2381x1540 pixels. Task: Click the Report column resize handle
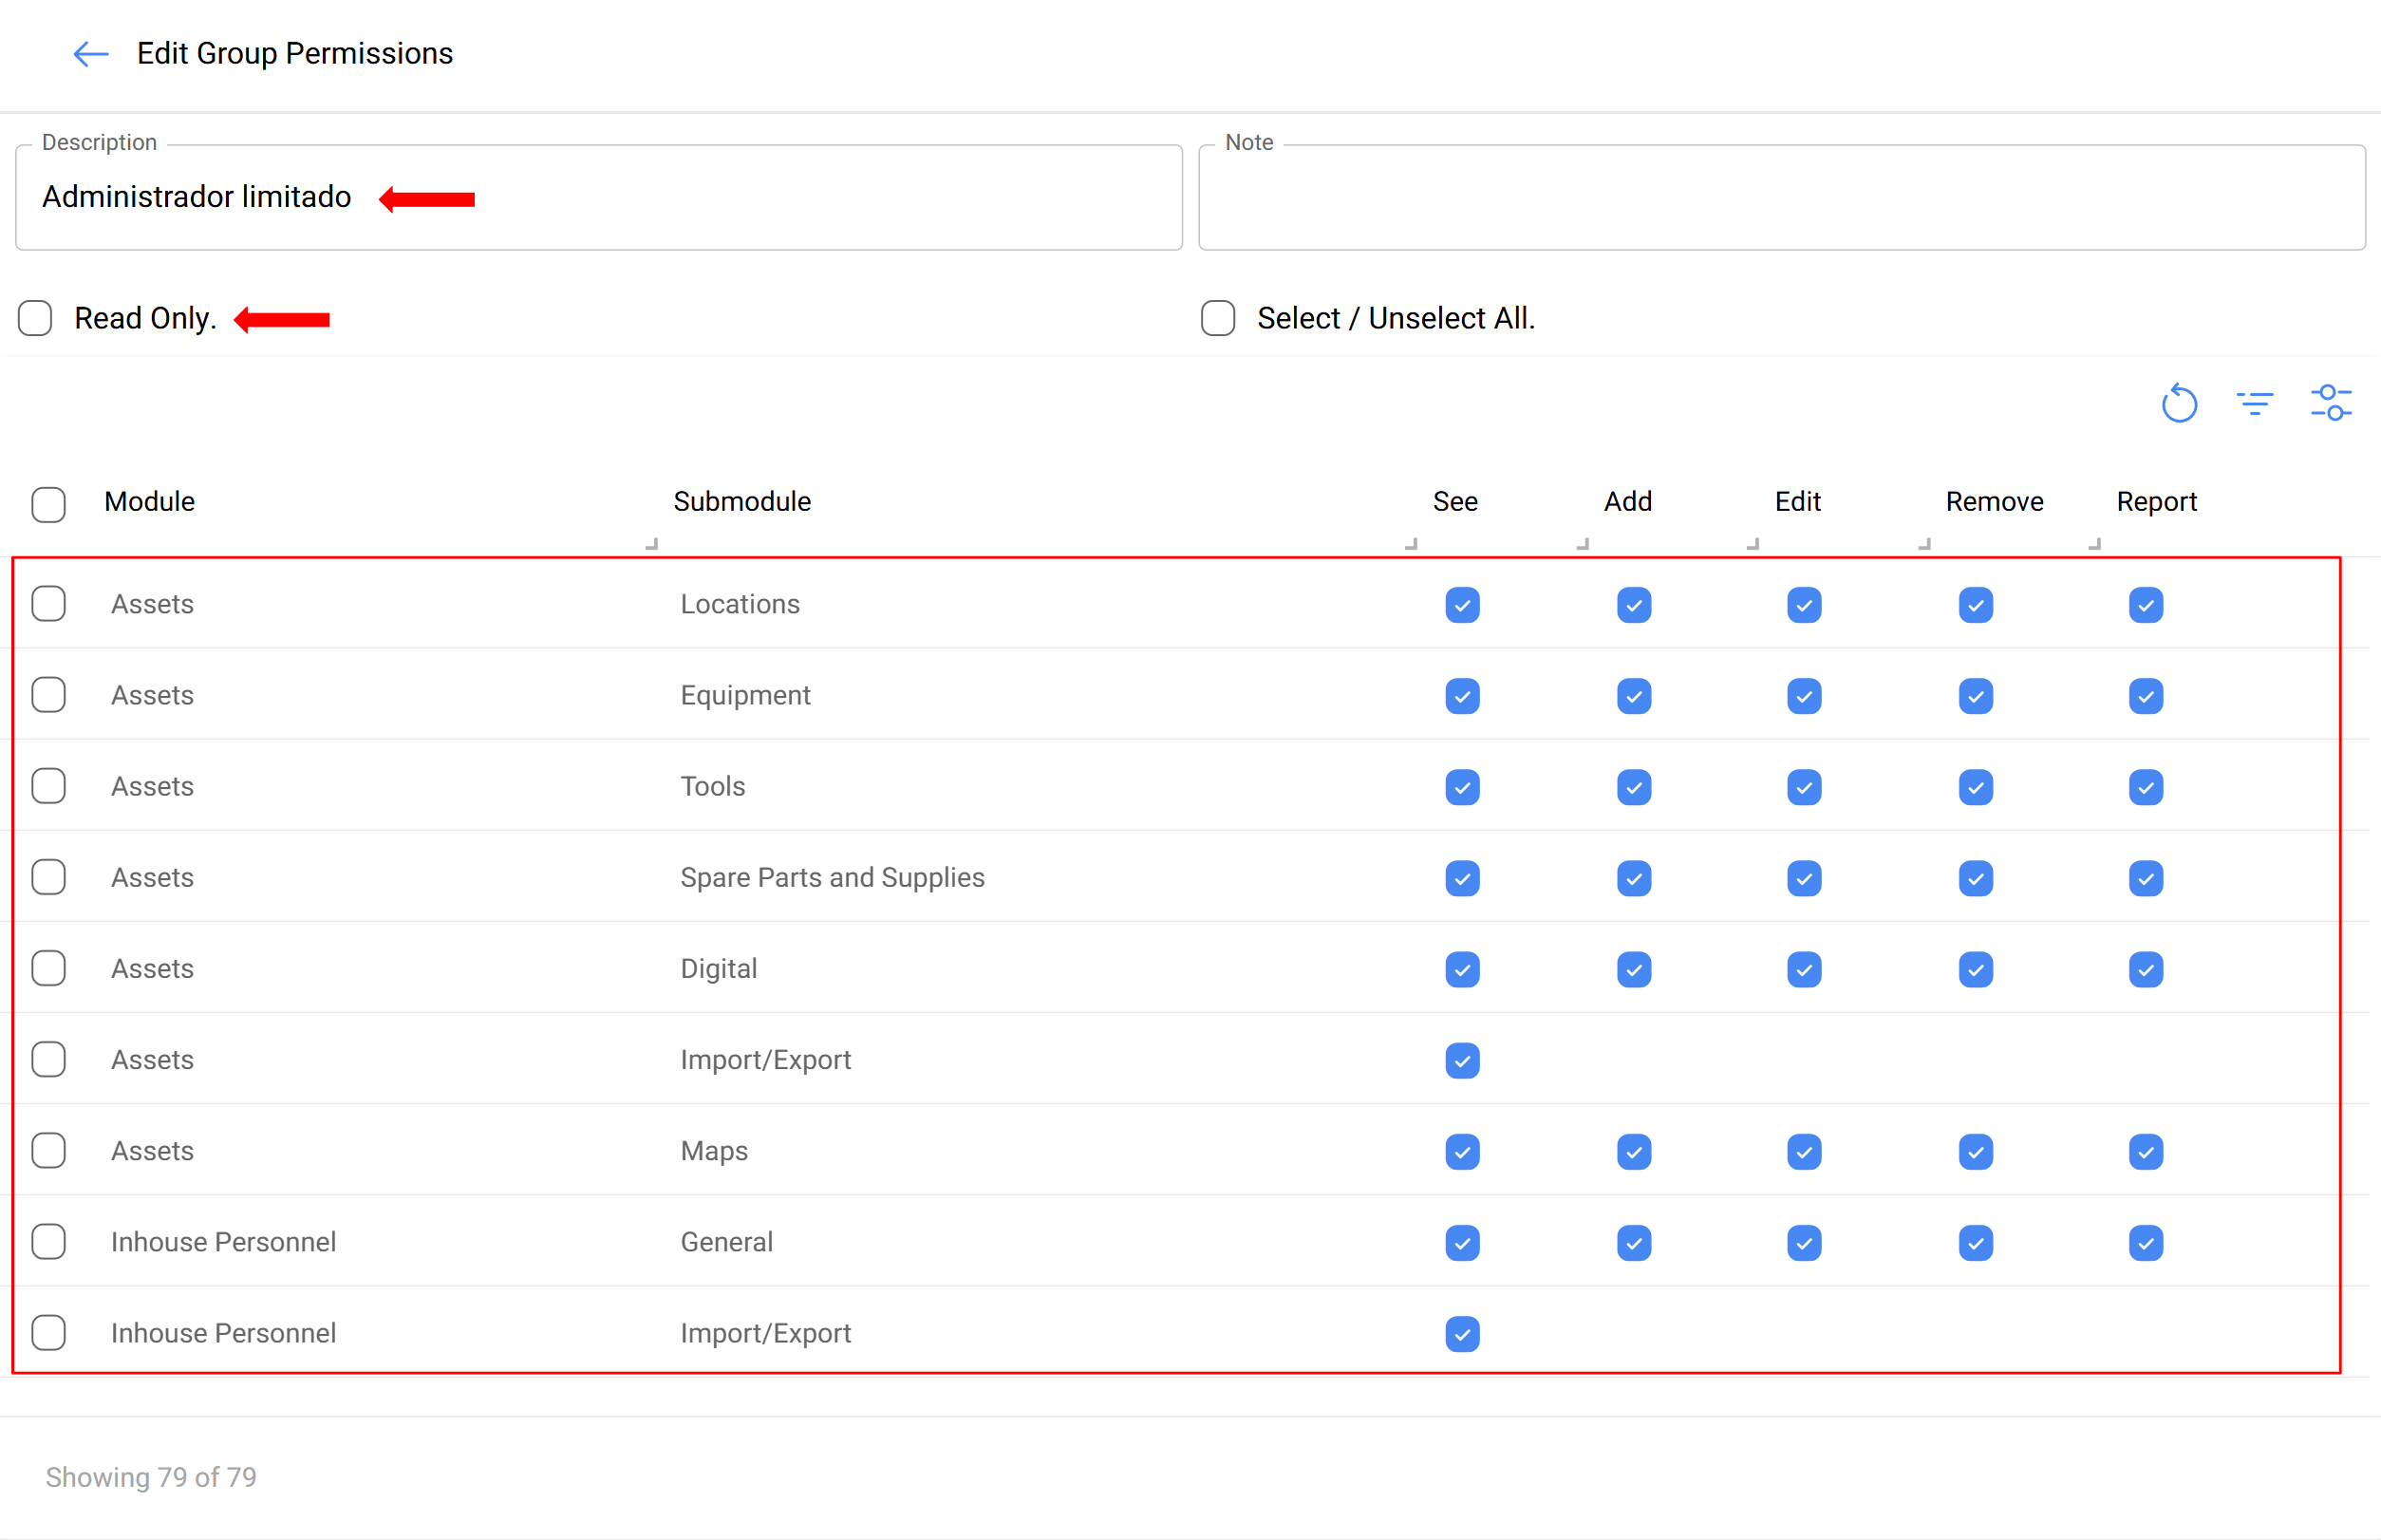pyautogui.click(x=2094, y=544)
